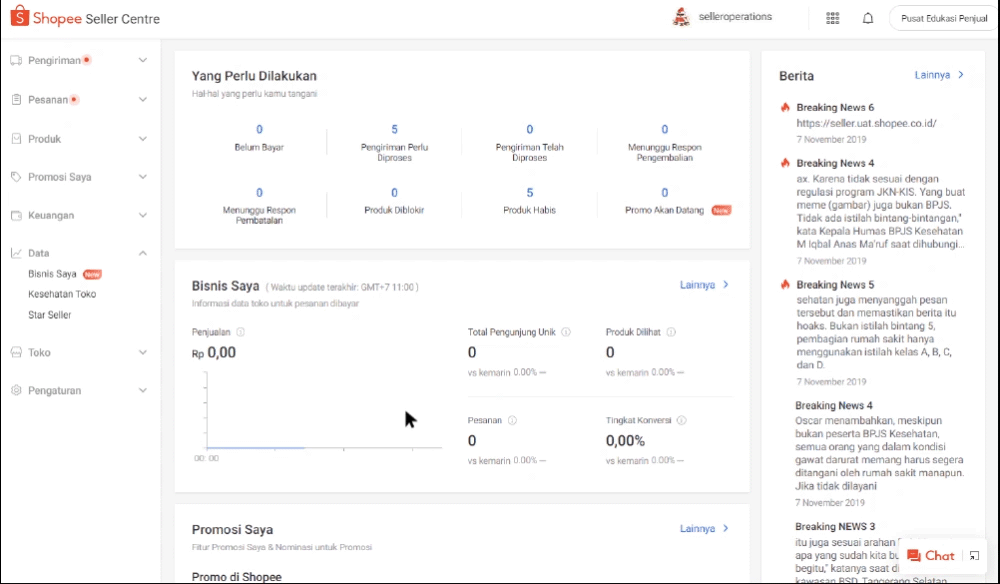
Task: Open the apps grid menu icon
Action: [x=832, y=18]
